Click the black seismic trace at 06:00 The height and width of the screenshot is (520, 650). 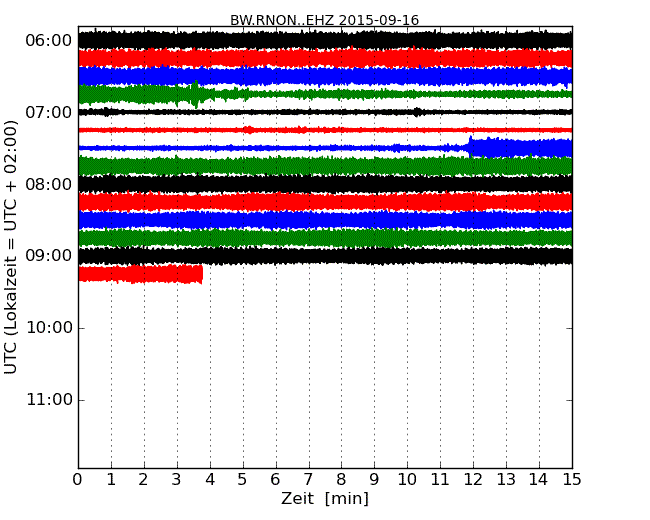[x=325, y=40]
